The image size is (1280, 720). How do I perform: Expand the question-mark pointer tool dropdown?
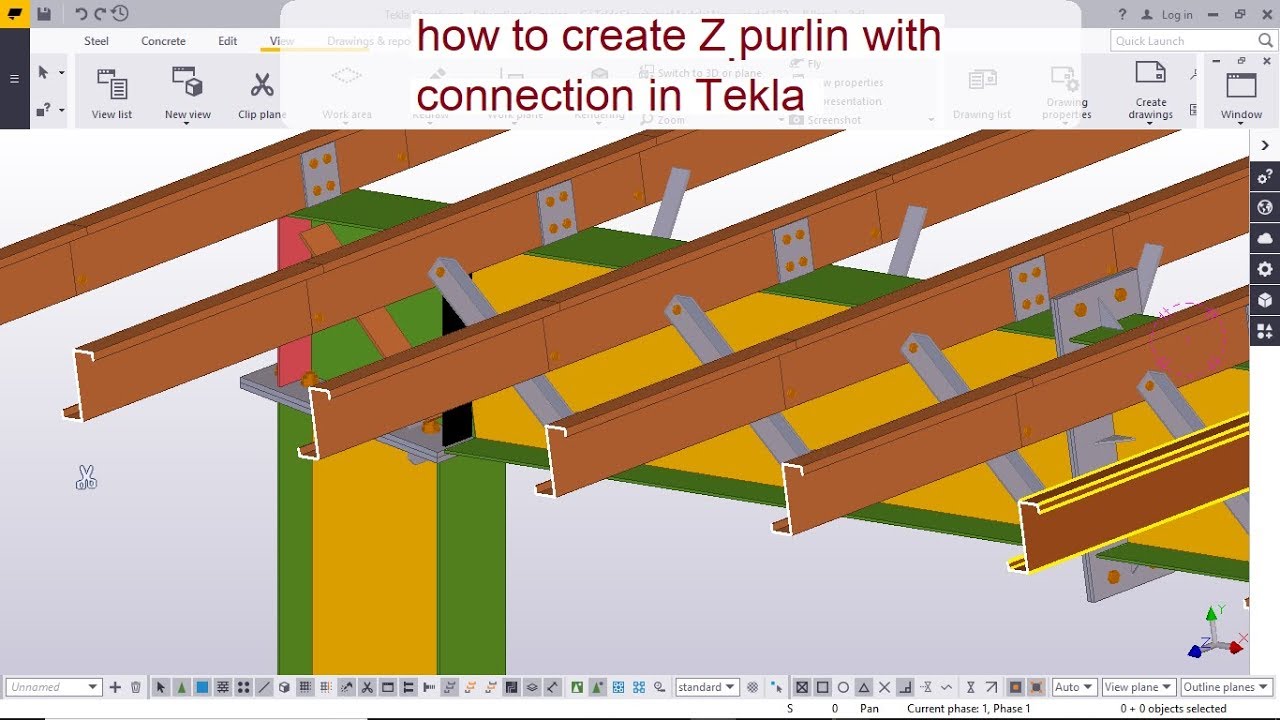pos(61,110)
